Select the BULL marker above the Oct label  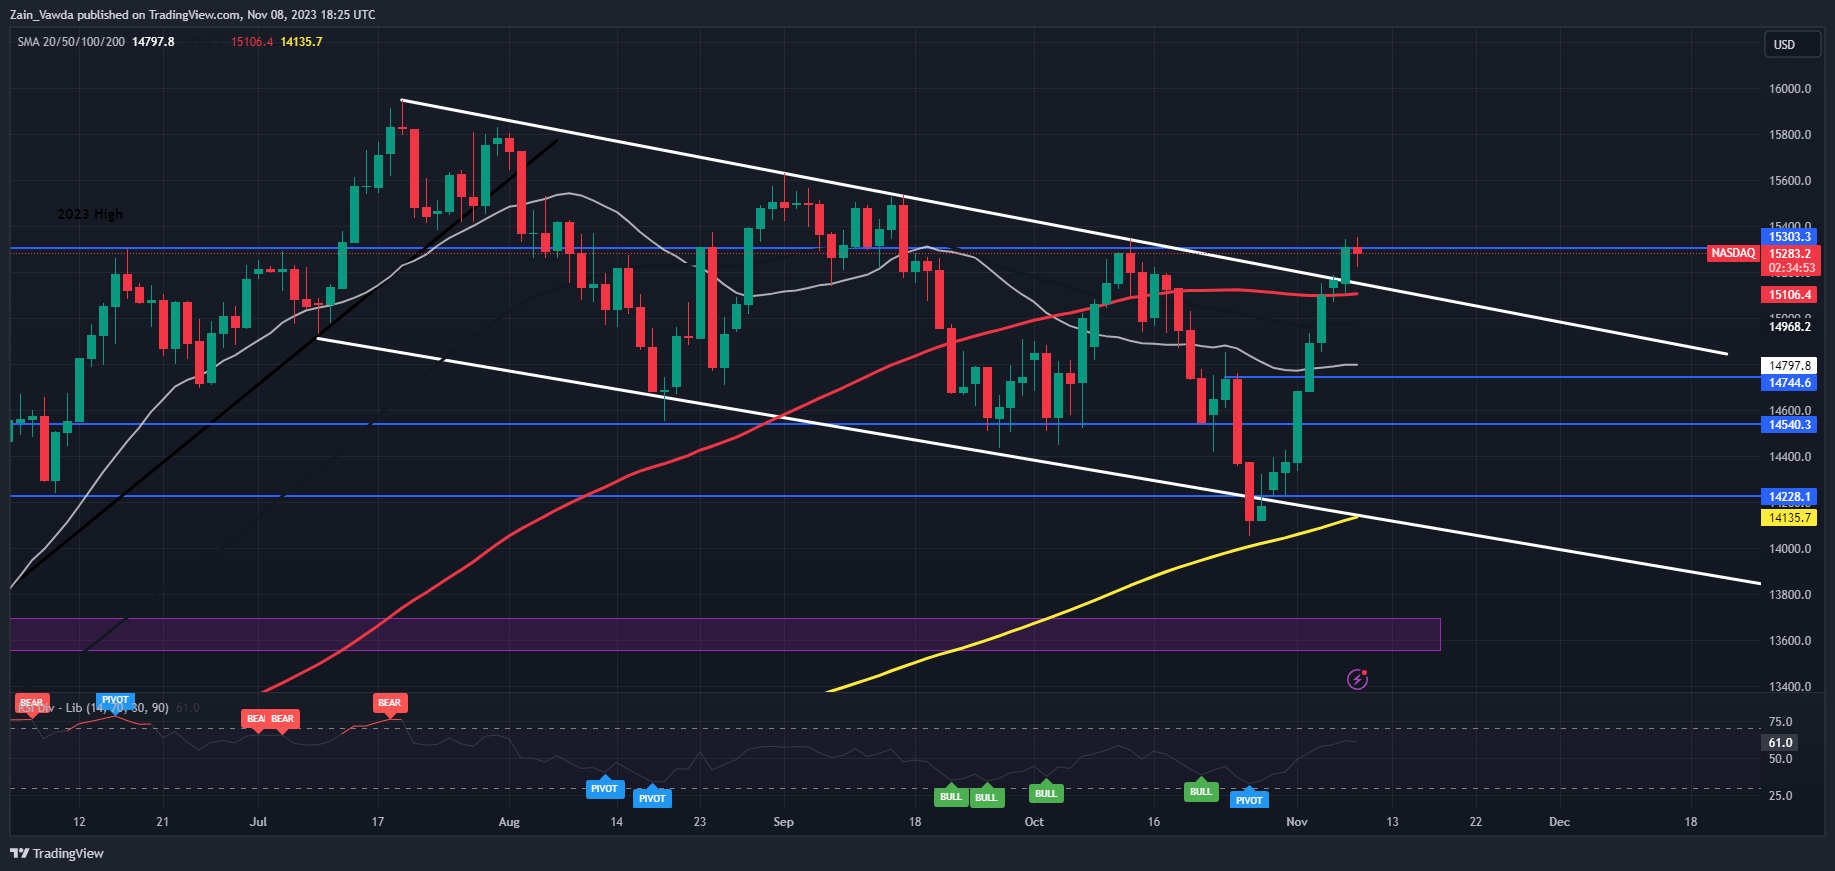click(x=1046, y=794)
